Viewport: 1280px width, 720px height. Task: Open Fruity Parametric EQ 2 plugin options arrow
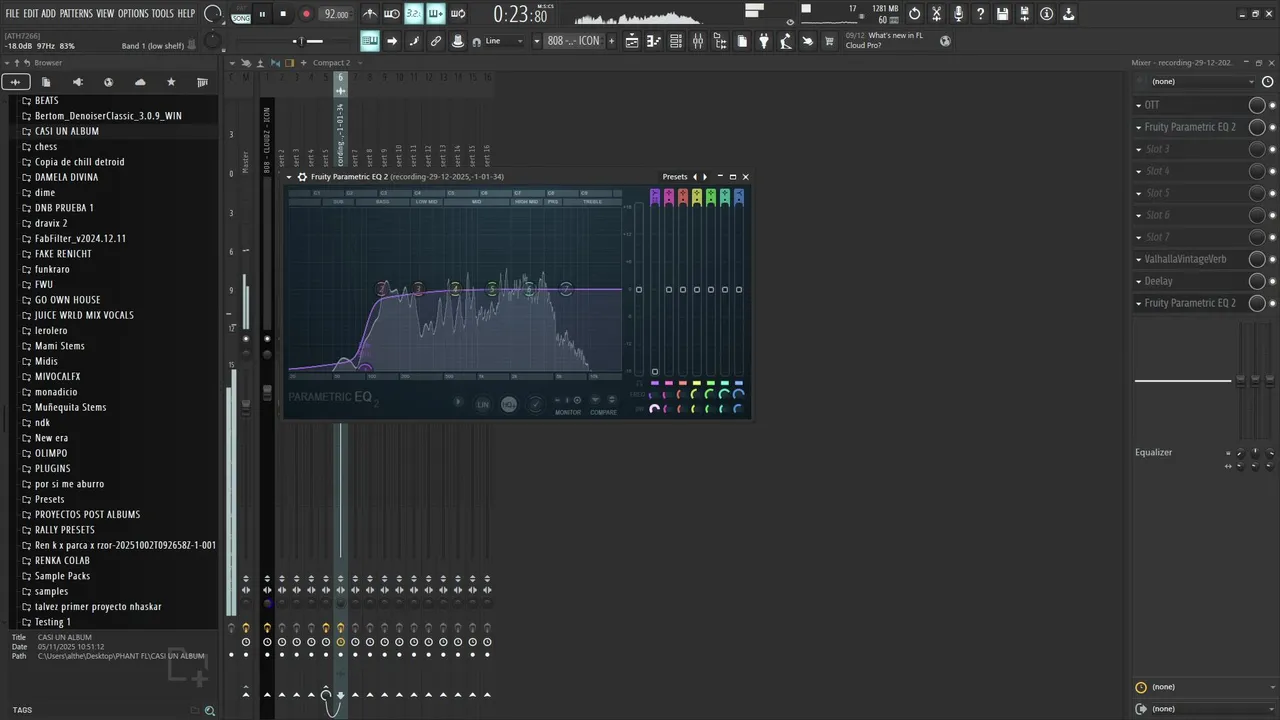tap(291, 177)
